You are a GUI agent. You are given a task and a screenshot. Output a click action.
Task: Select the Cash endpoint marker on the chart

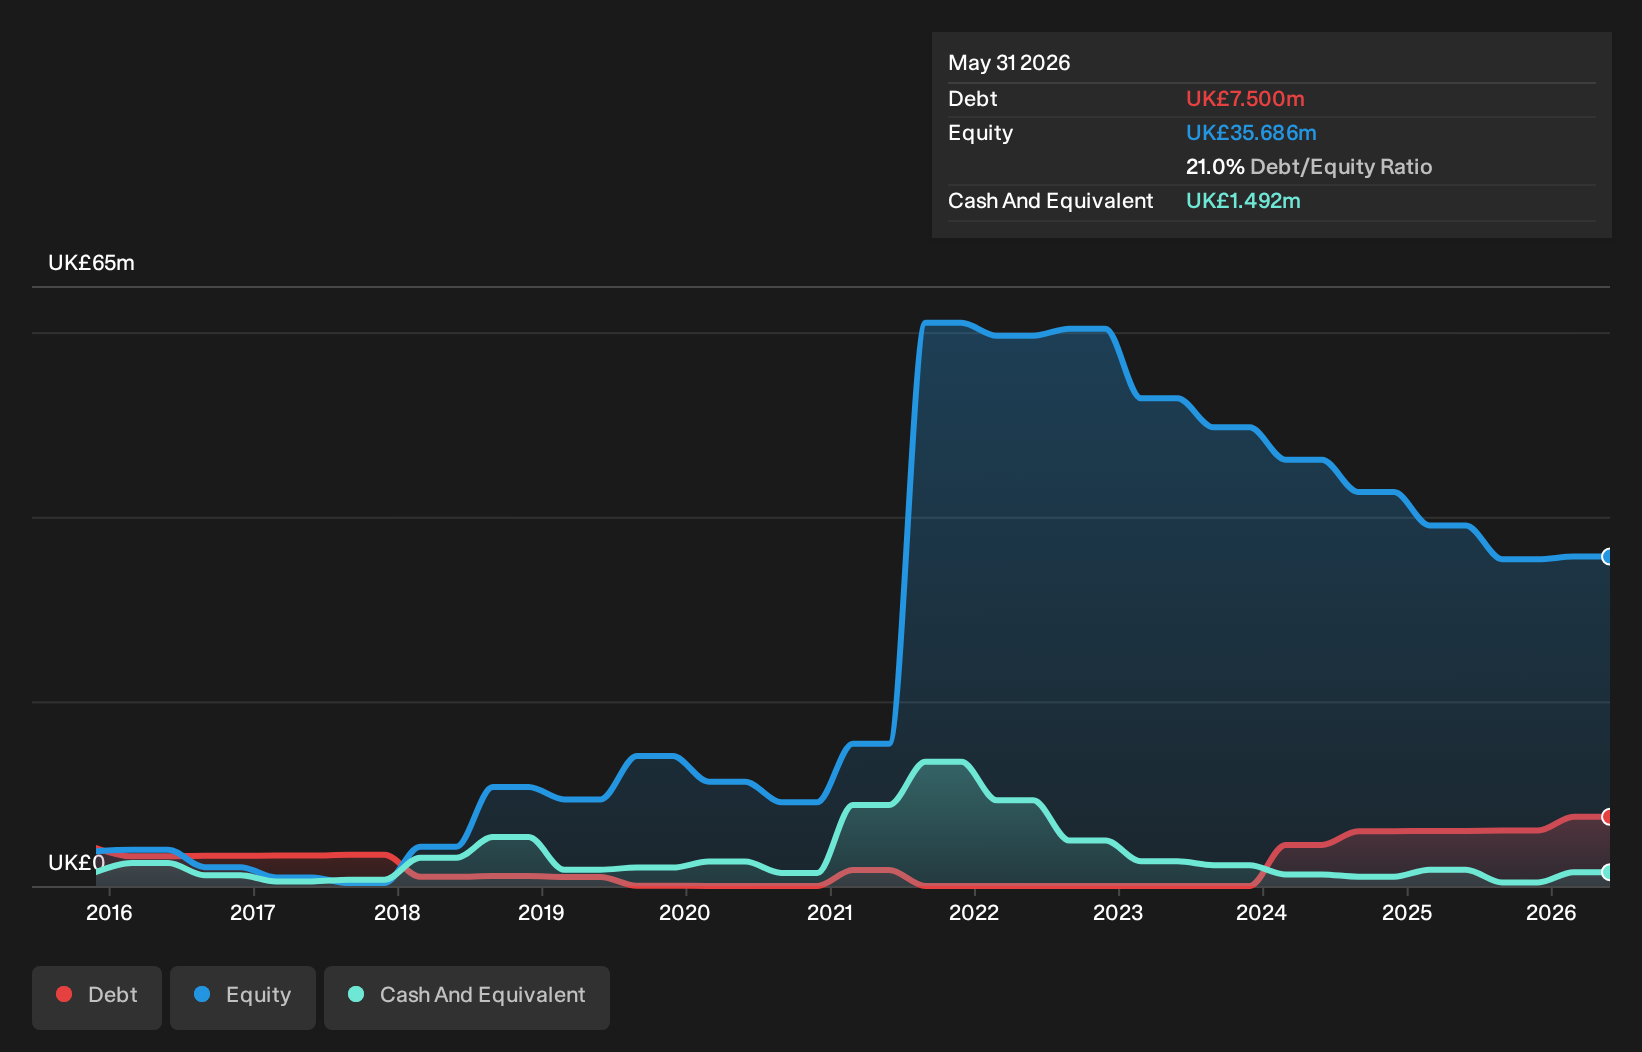click(1608, 872)
